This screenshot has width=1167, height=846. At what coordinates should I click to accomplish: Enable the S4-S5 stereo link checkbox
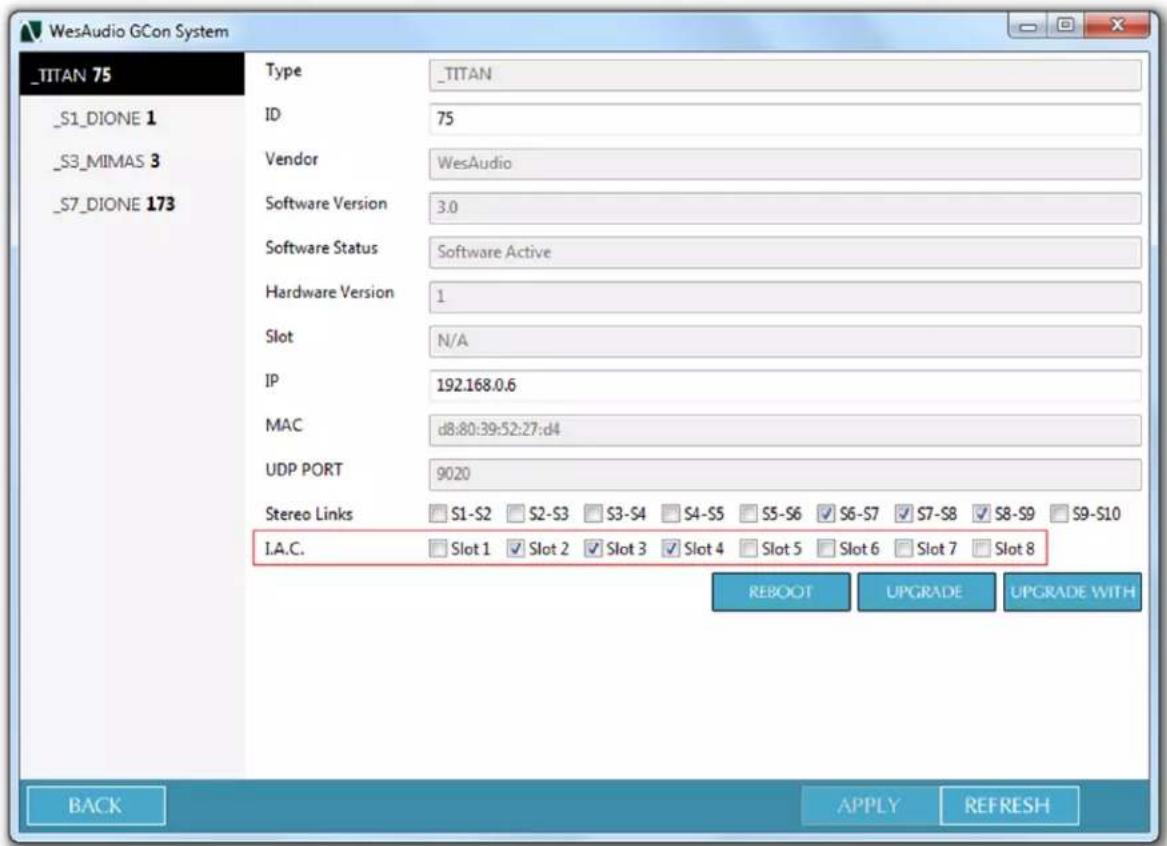[671, 513]
